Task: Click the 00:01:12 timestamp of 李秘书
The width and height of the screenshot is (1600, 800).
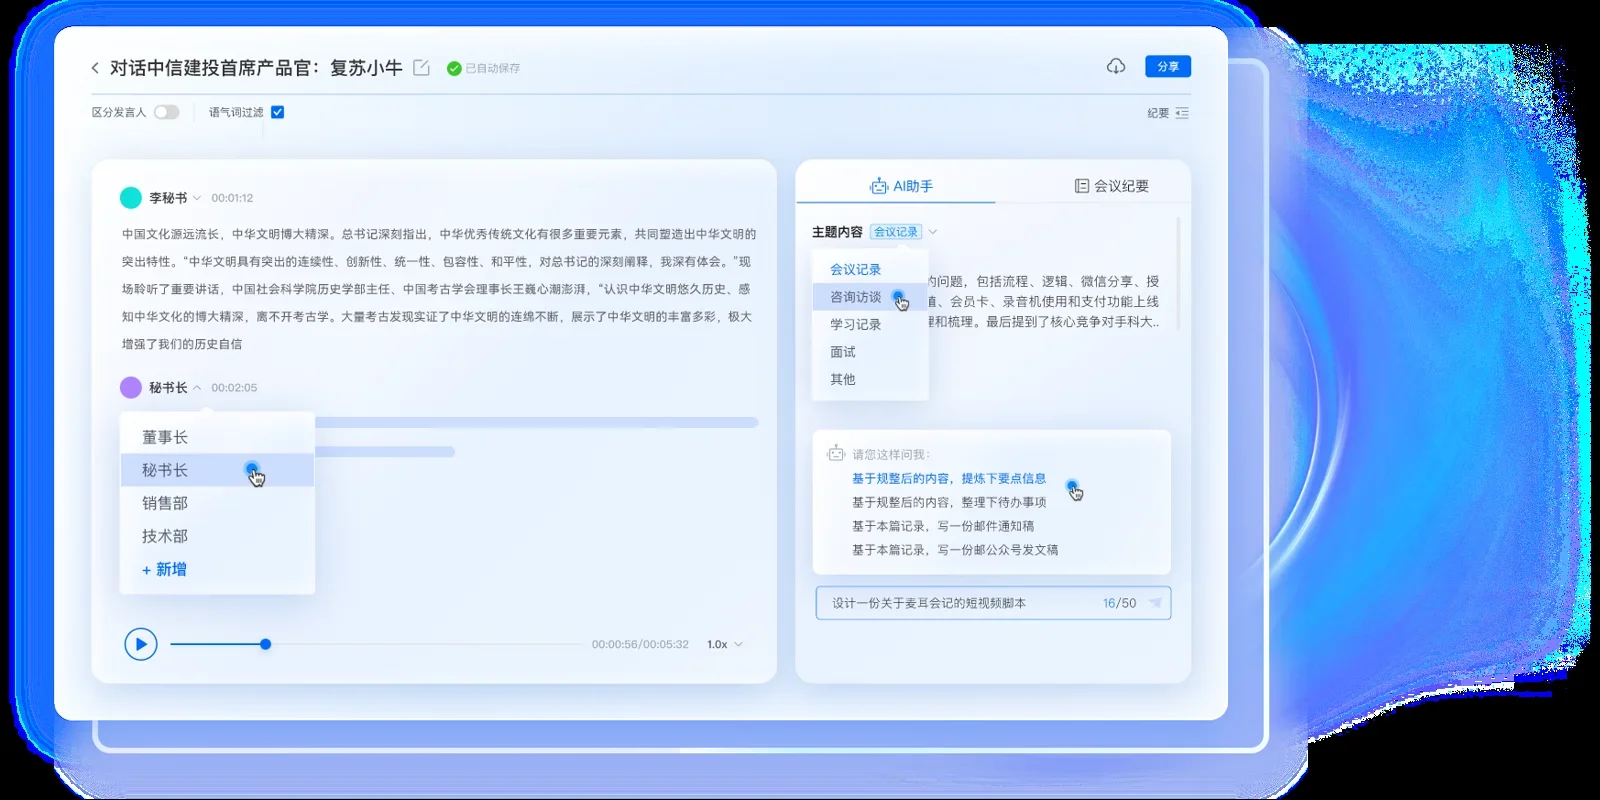Action: pyautogui.click(x=232, y=198)
